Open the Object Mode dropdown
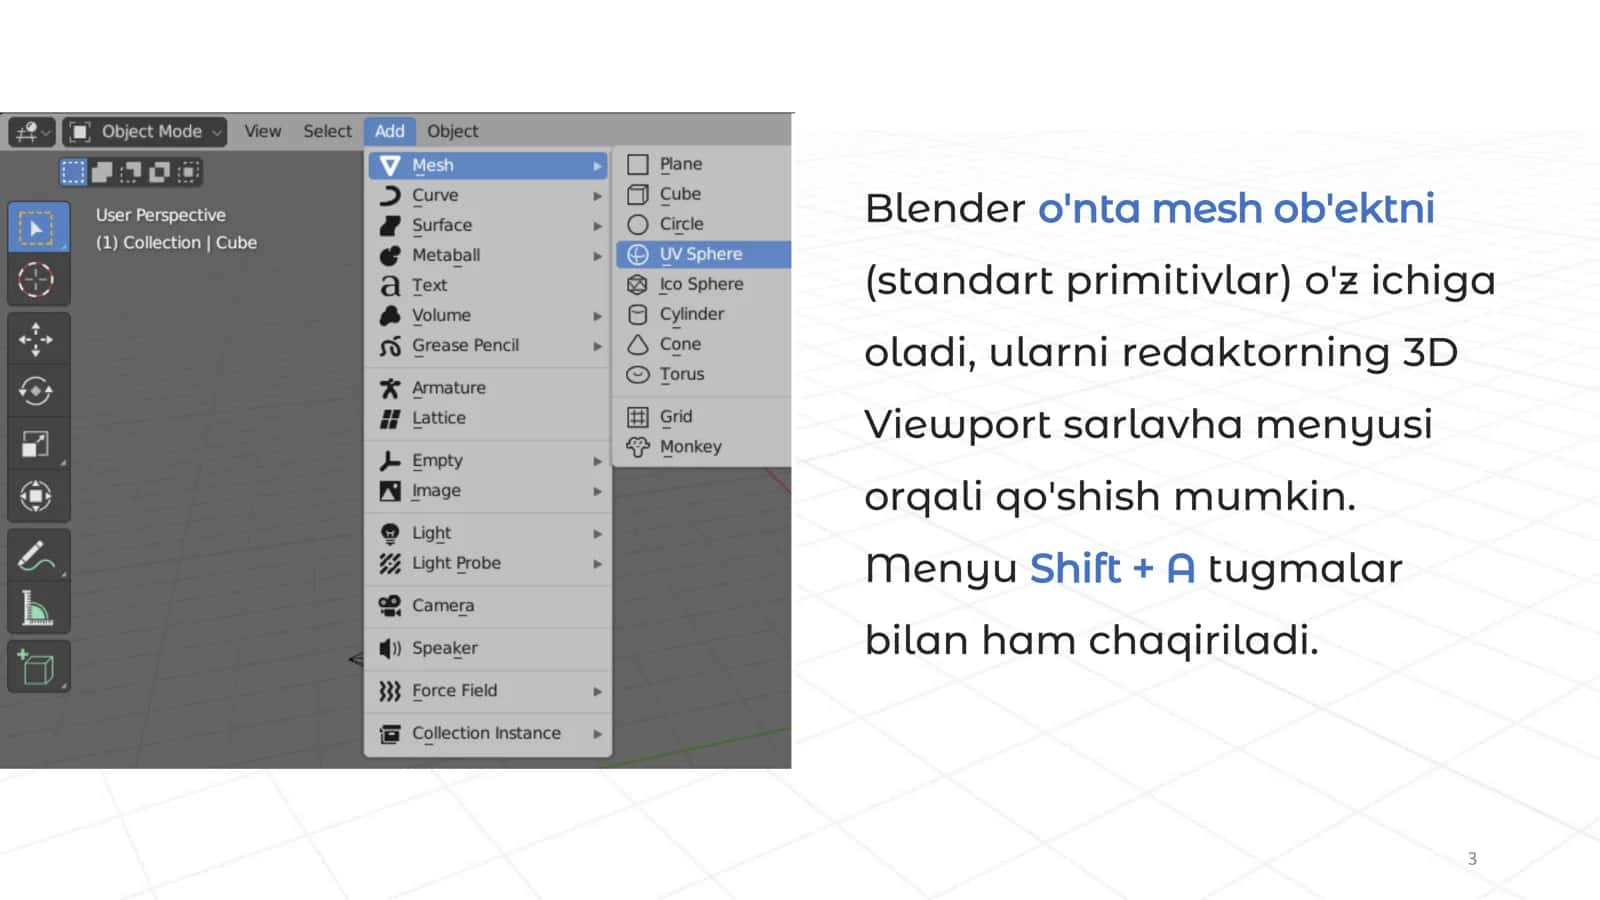Image resolution: width=1600 pixels, height=900 pixels. 144,131
